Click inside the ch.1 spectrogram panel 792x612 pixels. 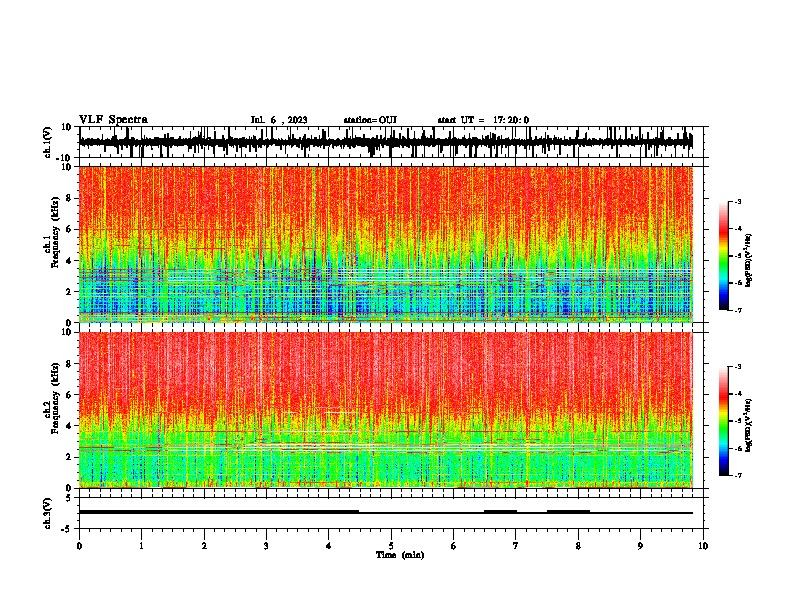coord(391,244)
